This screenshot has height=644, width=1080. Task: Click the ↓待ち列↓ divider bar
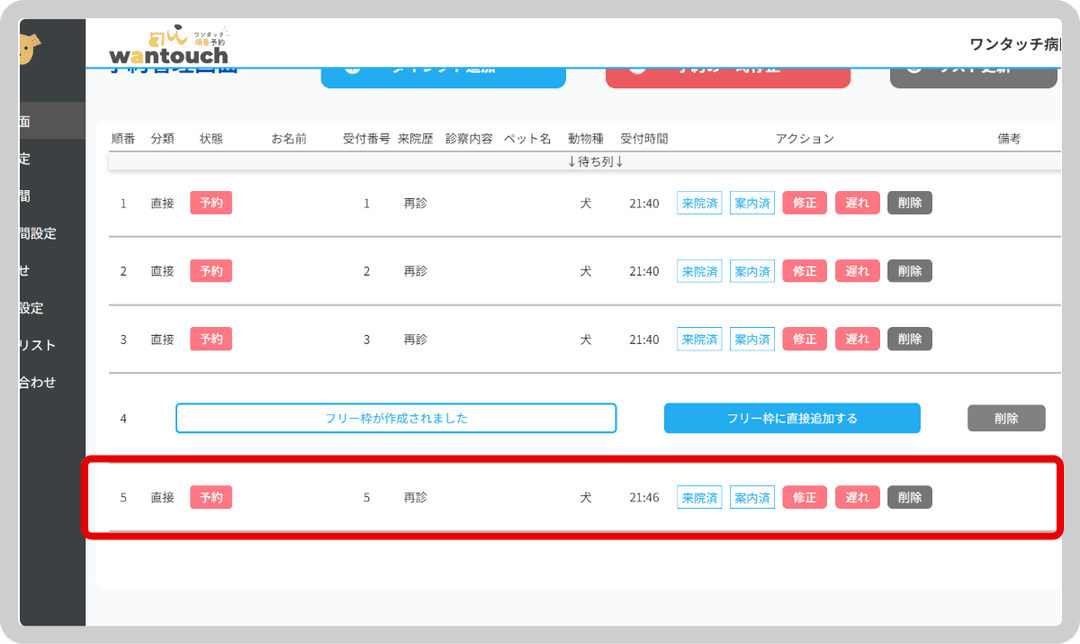click(x=595, y=161)
